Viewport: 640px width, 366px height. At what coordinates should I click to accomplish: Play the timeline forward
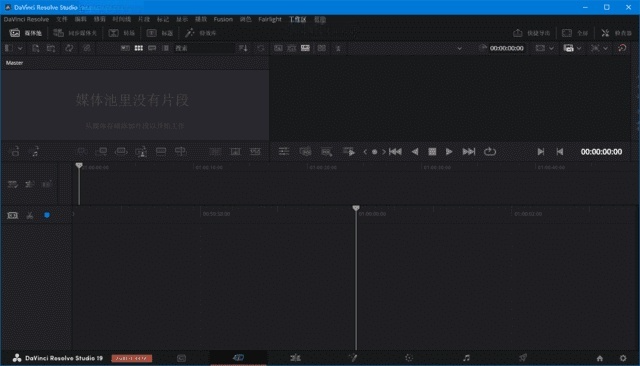click(449, 152)
